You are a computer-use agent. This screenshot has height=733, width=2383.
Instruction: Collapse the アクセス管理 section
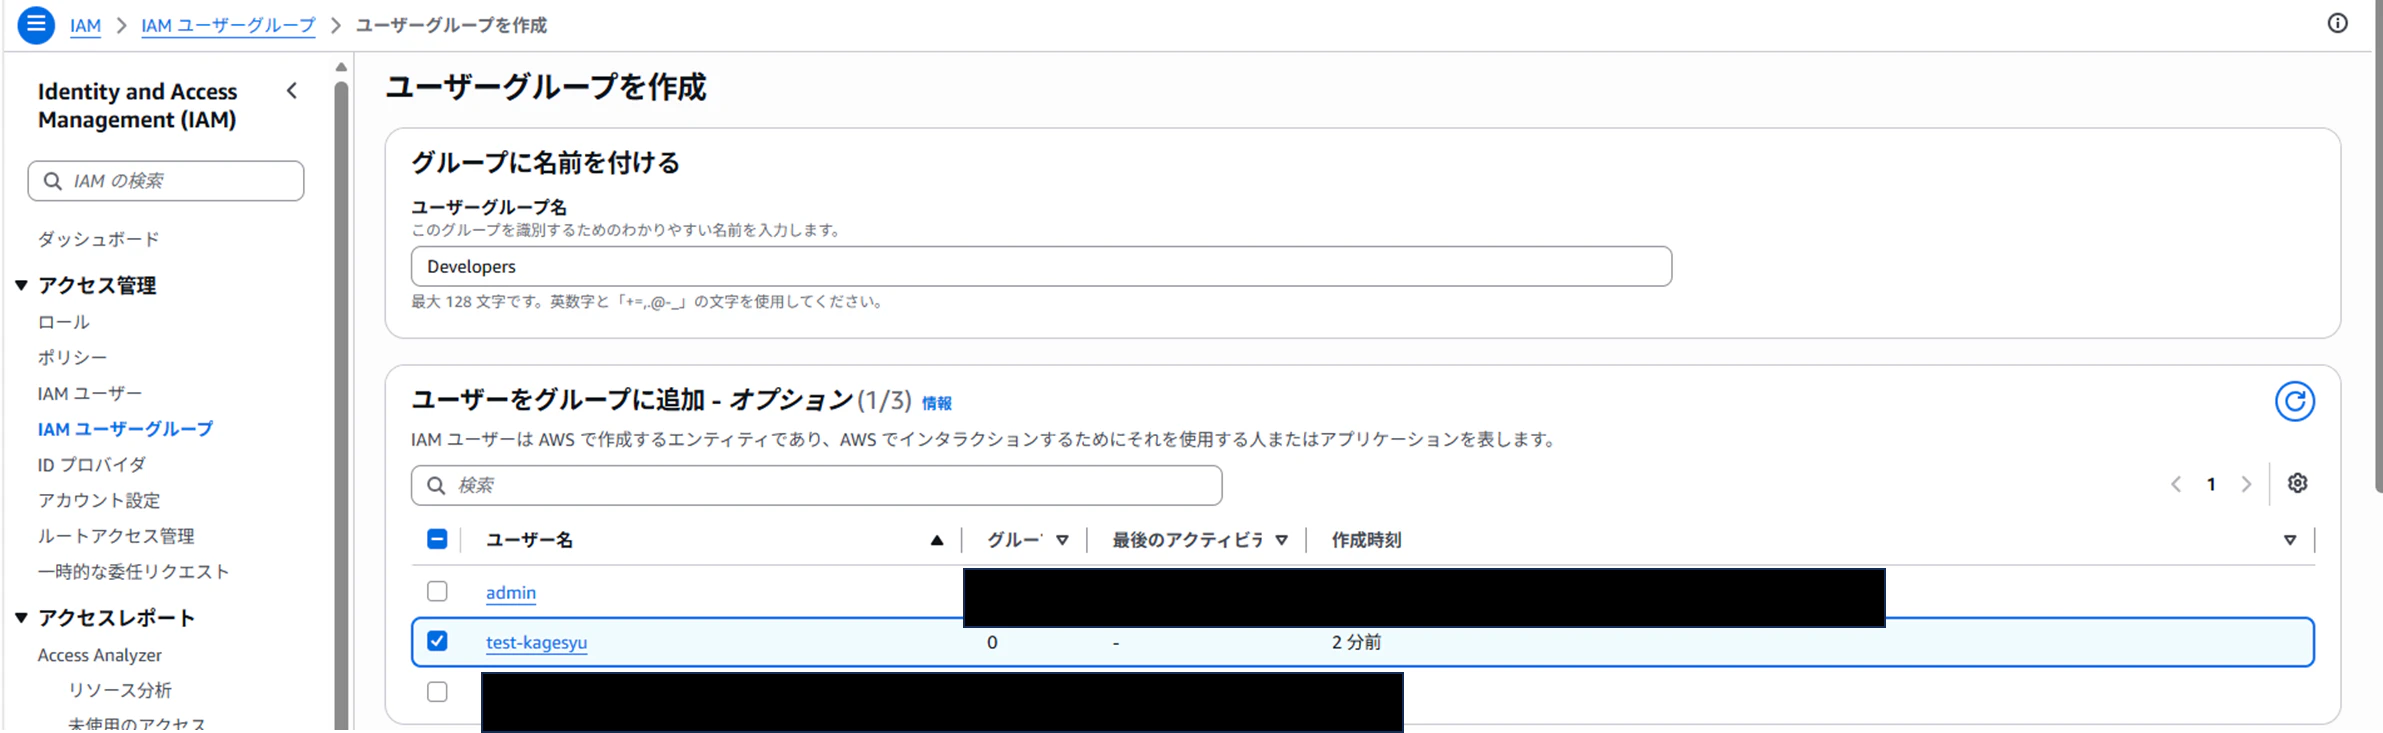click(x=21, y=285)
